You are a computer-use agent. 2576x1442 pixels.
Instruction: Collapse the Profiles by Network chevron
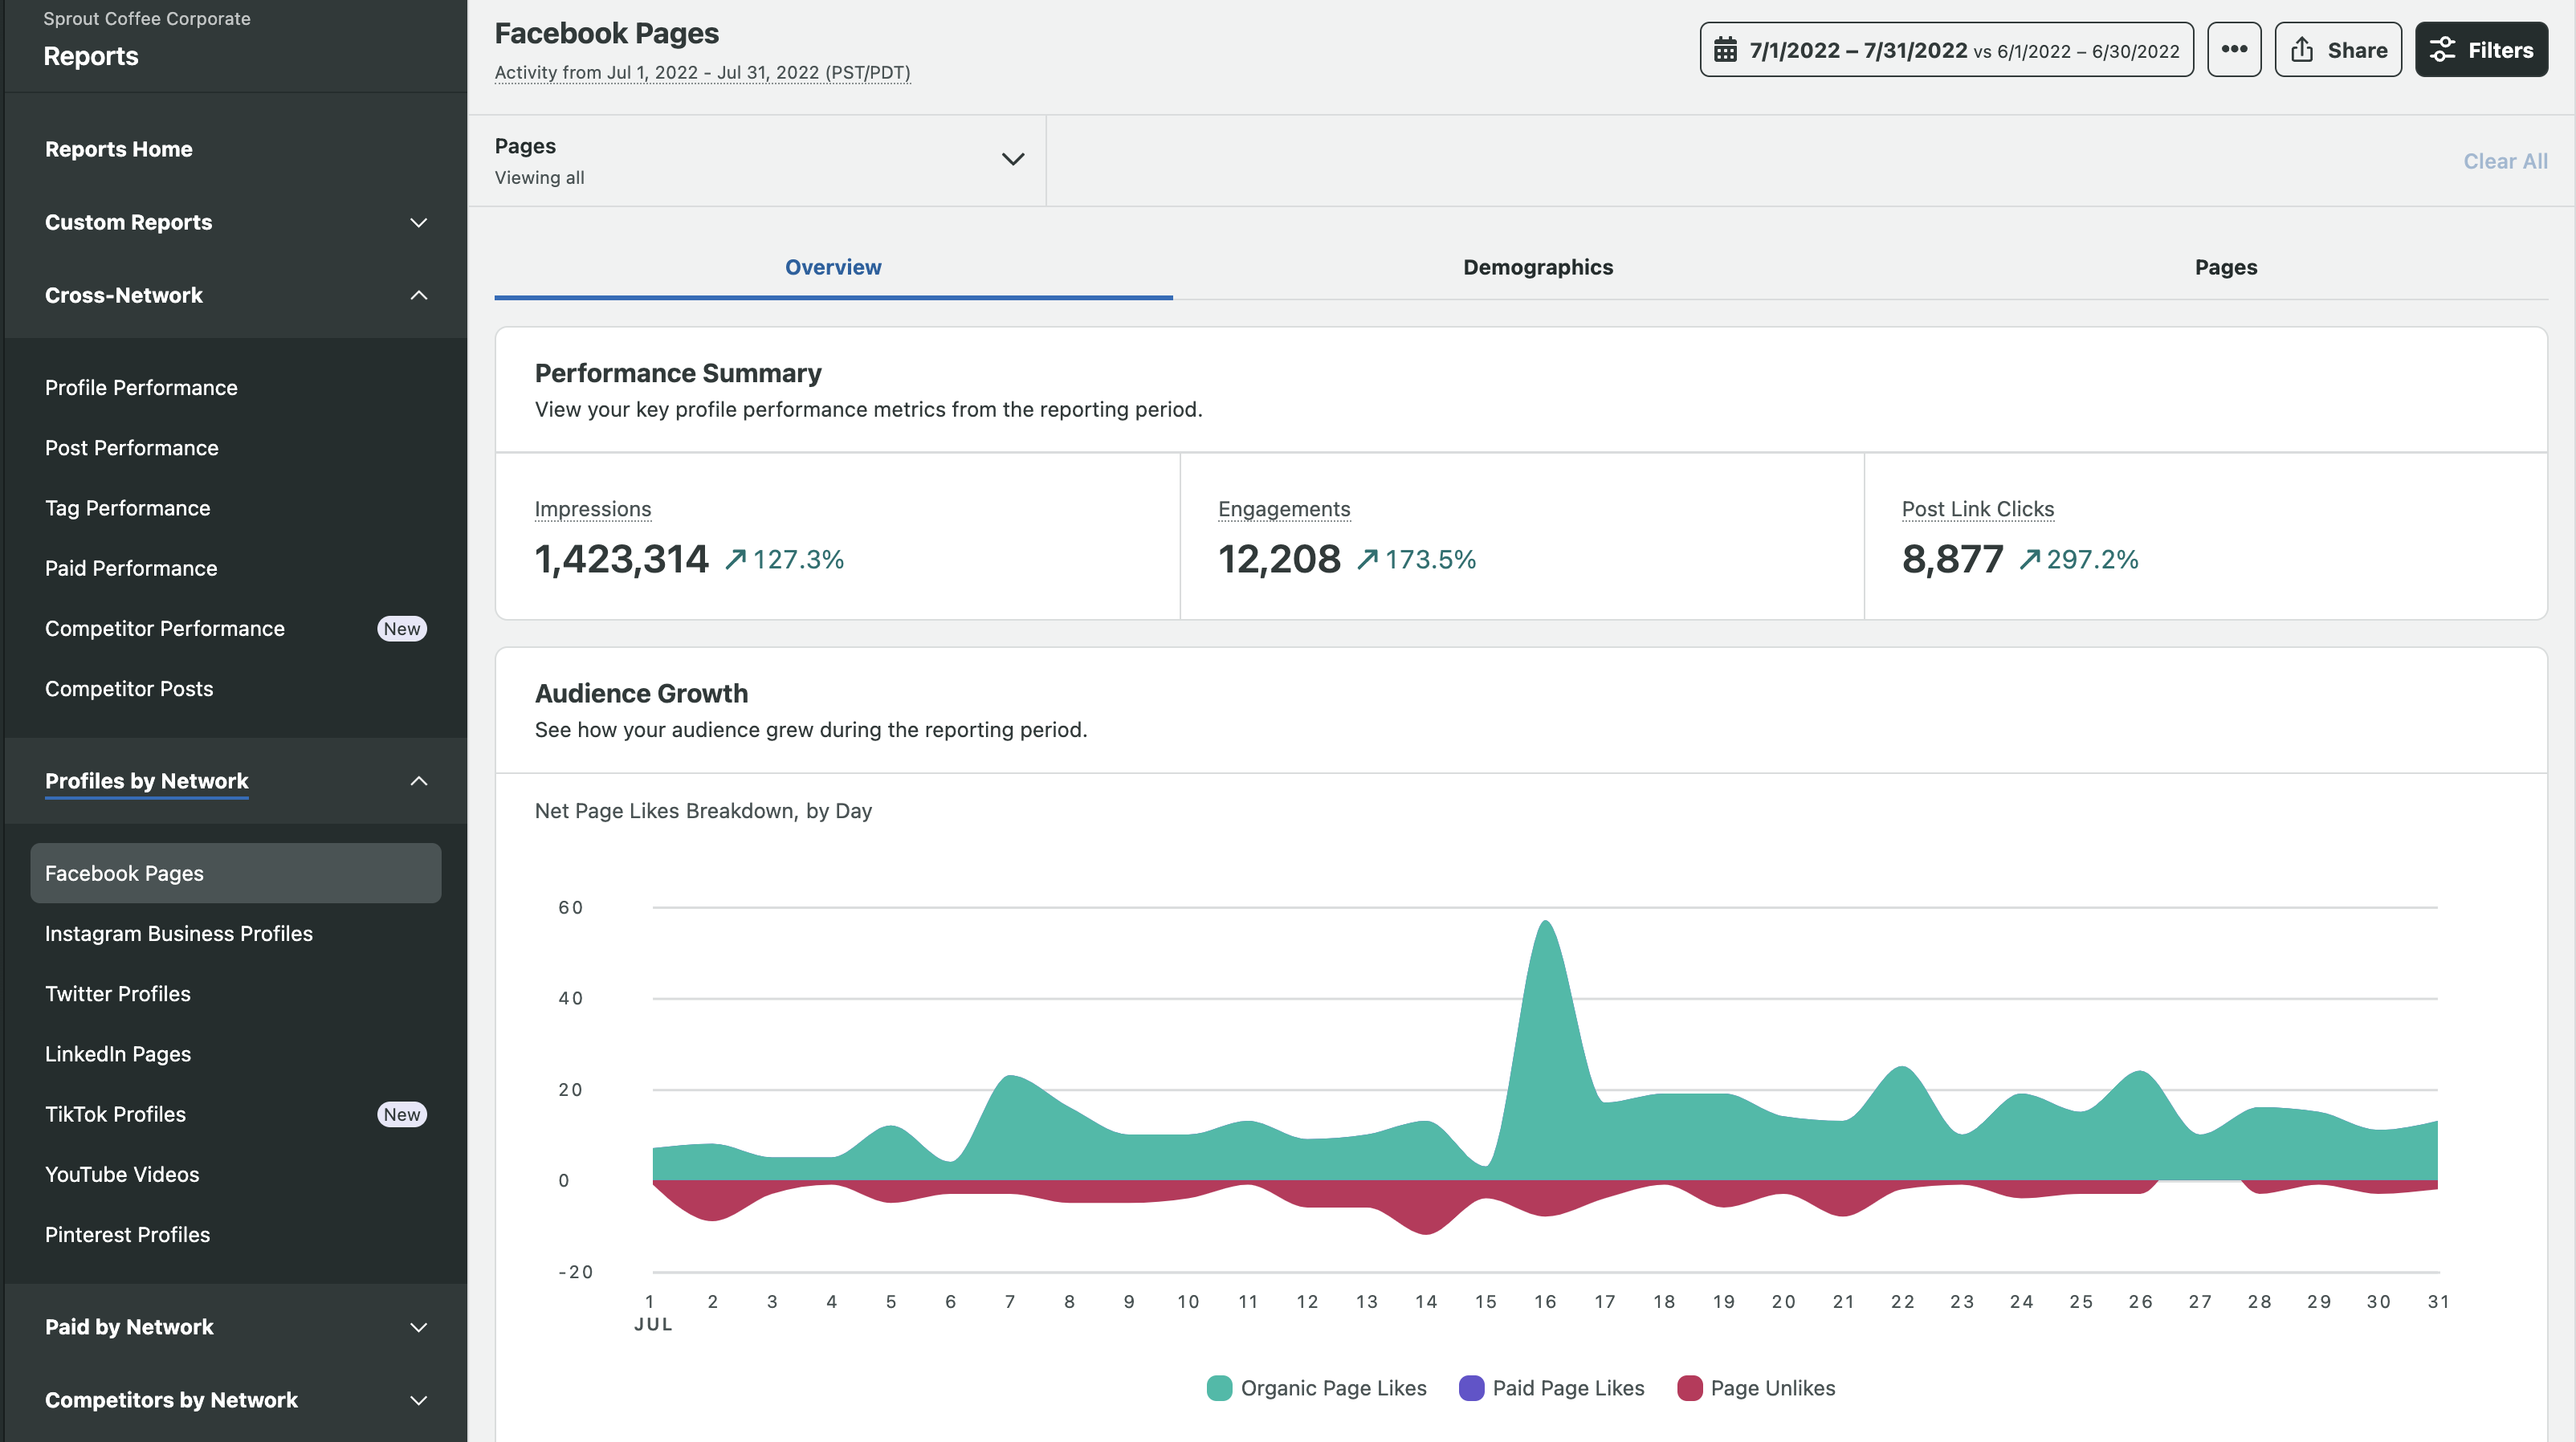[419, 781]
